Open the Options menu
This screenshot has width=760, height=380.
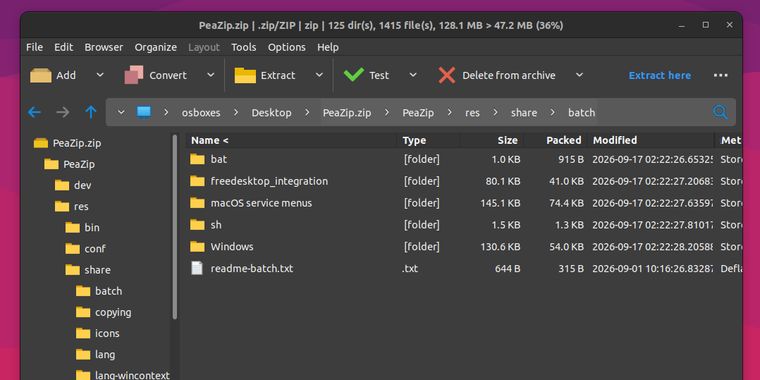287,47
